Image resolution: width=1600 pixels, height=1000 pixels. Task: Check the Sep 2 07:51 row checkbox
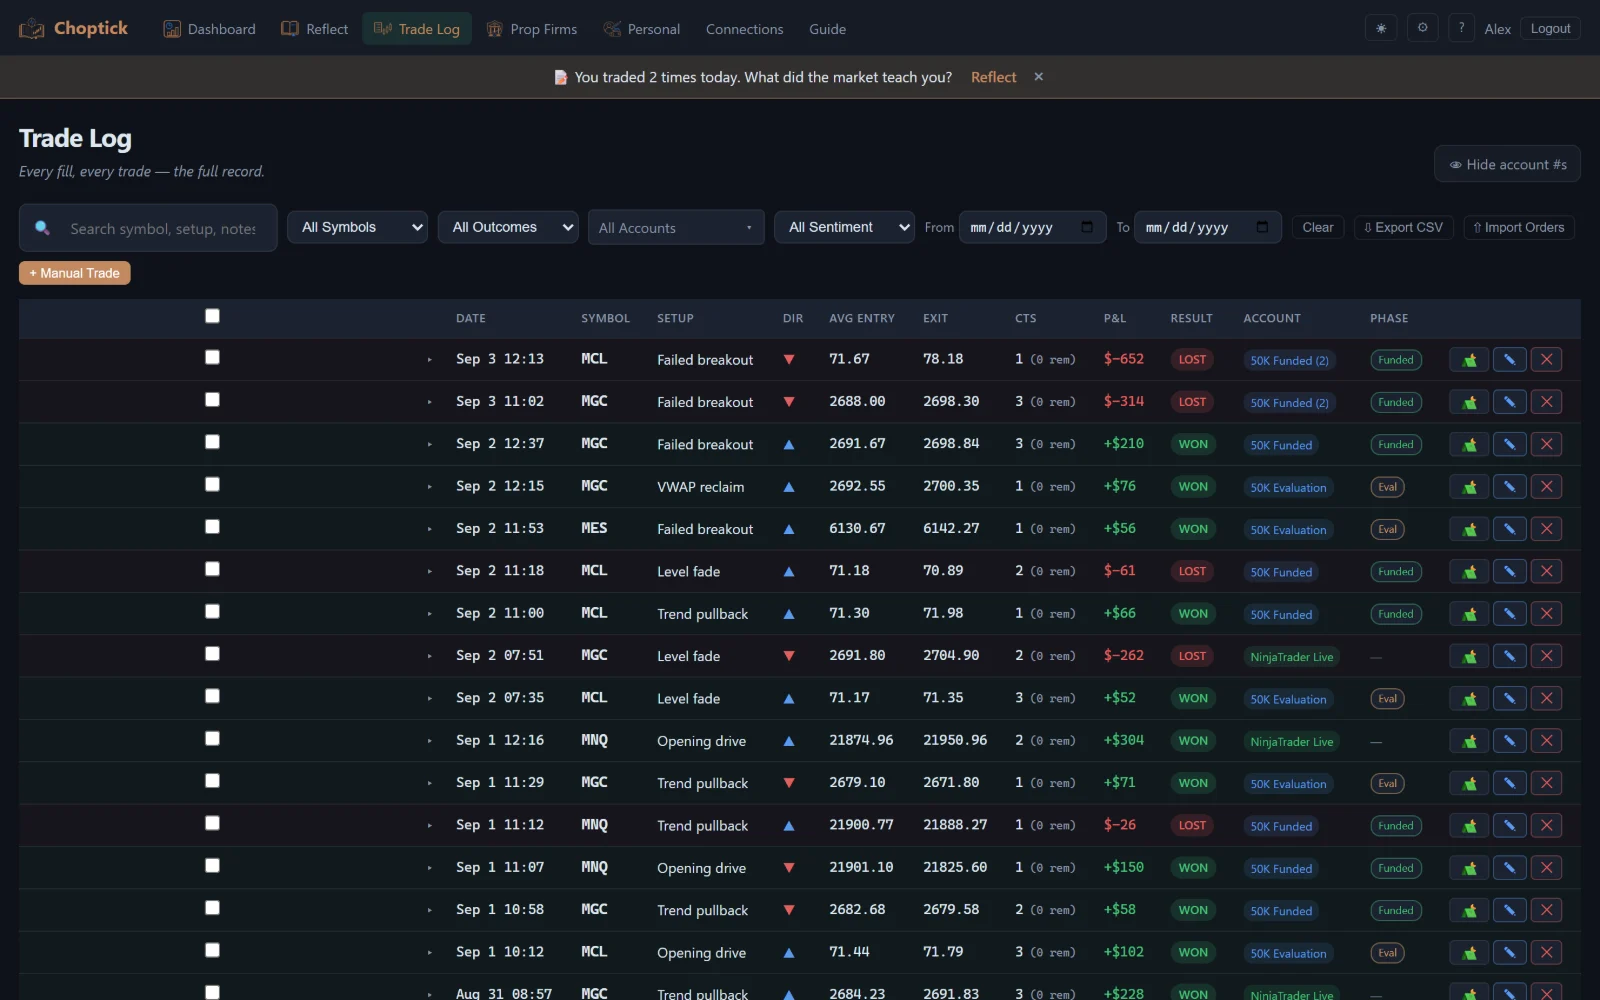(212, 653)
